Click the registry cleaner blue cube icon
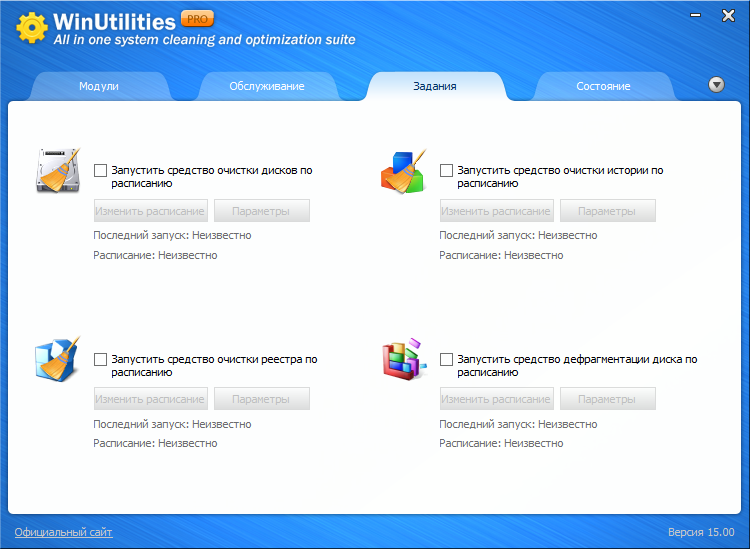The height and width of the screenshot is (549, 750). 57,359
